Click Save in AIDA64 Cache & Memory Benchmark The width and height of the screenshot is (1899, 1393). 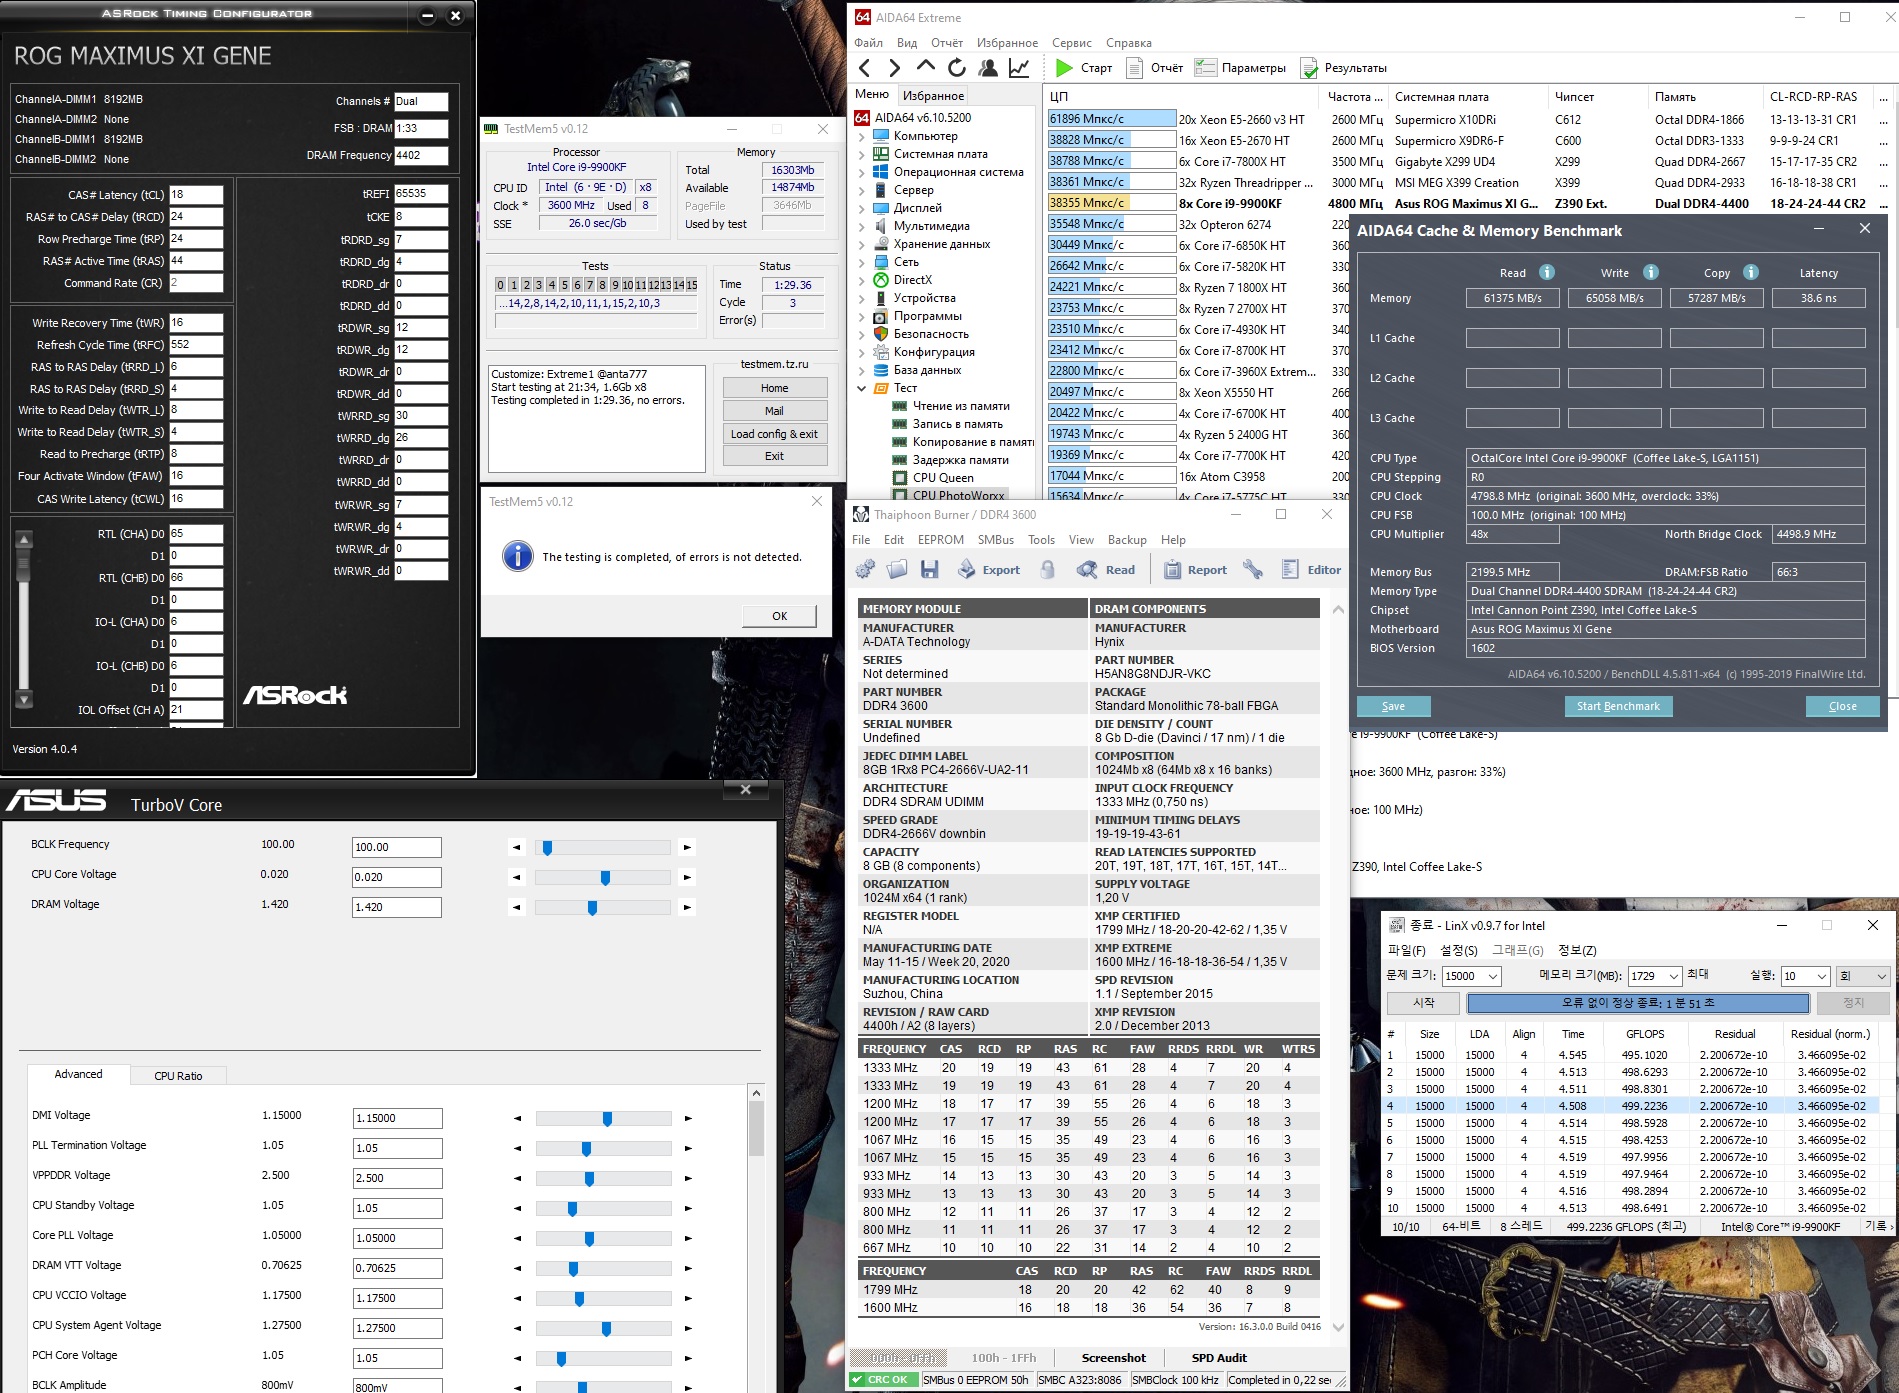click(1393, 706)
